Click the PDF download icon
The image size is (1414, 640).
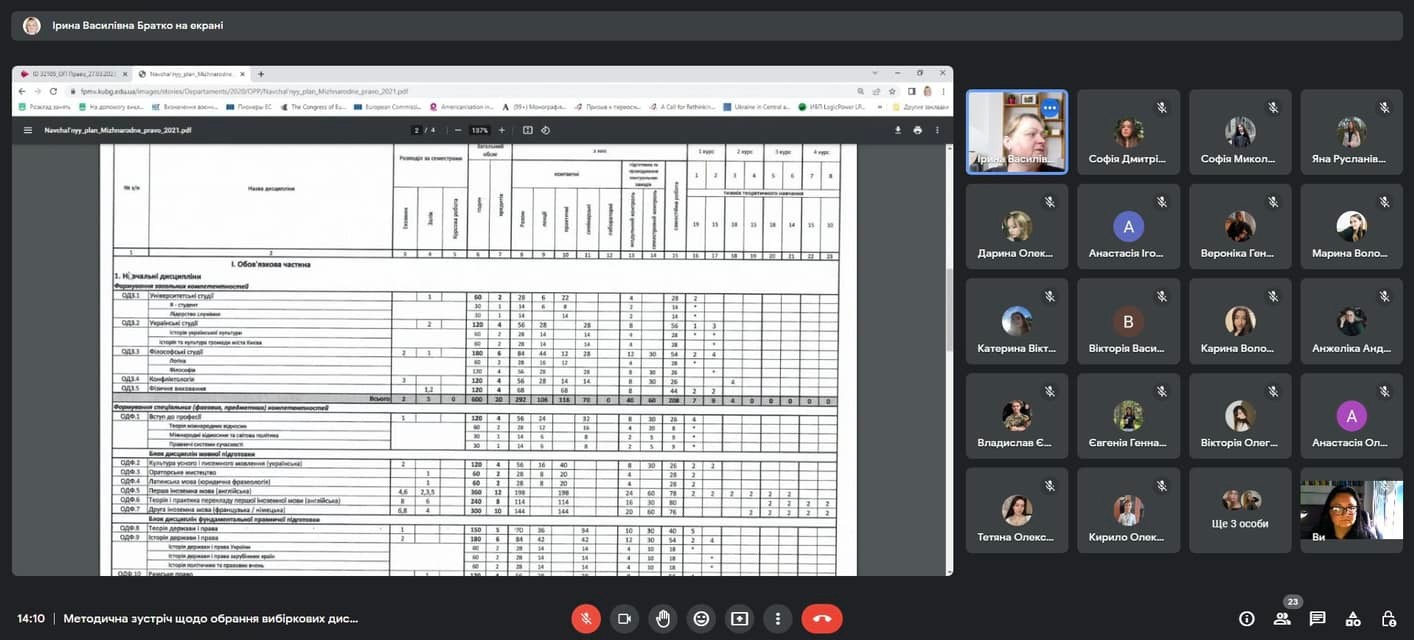click(x=897, y=130)
